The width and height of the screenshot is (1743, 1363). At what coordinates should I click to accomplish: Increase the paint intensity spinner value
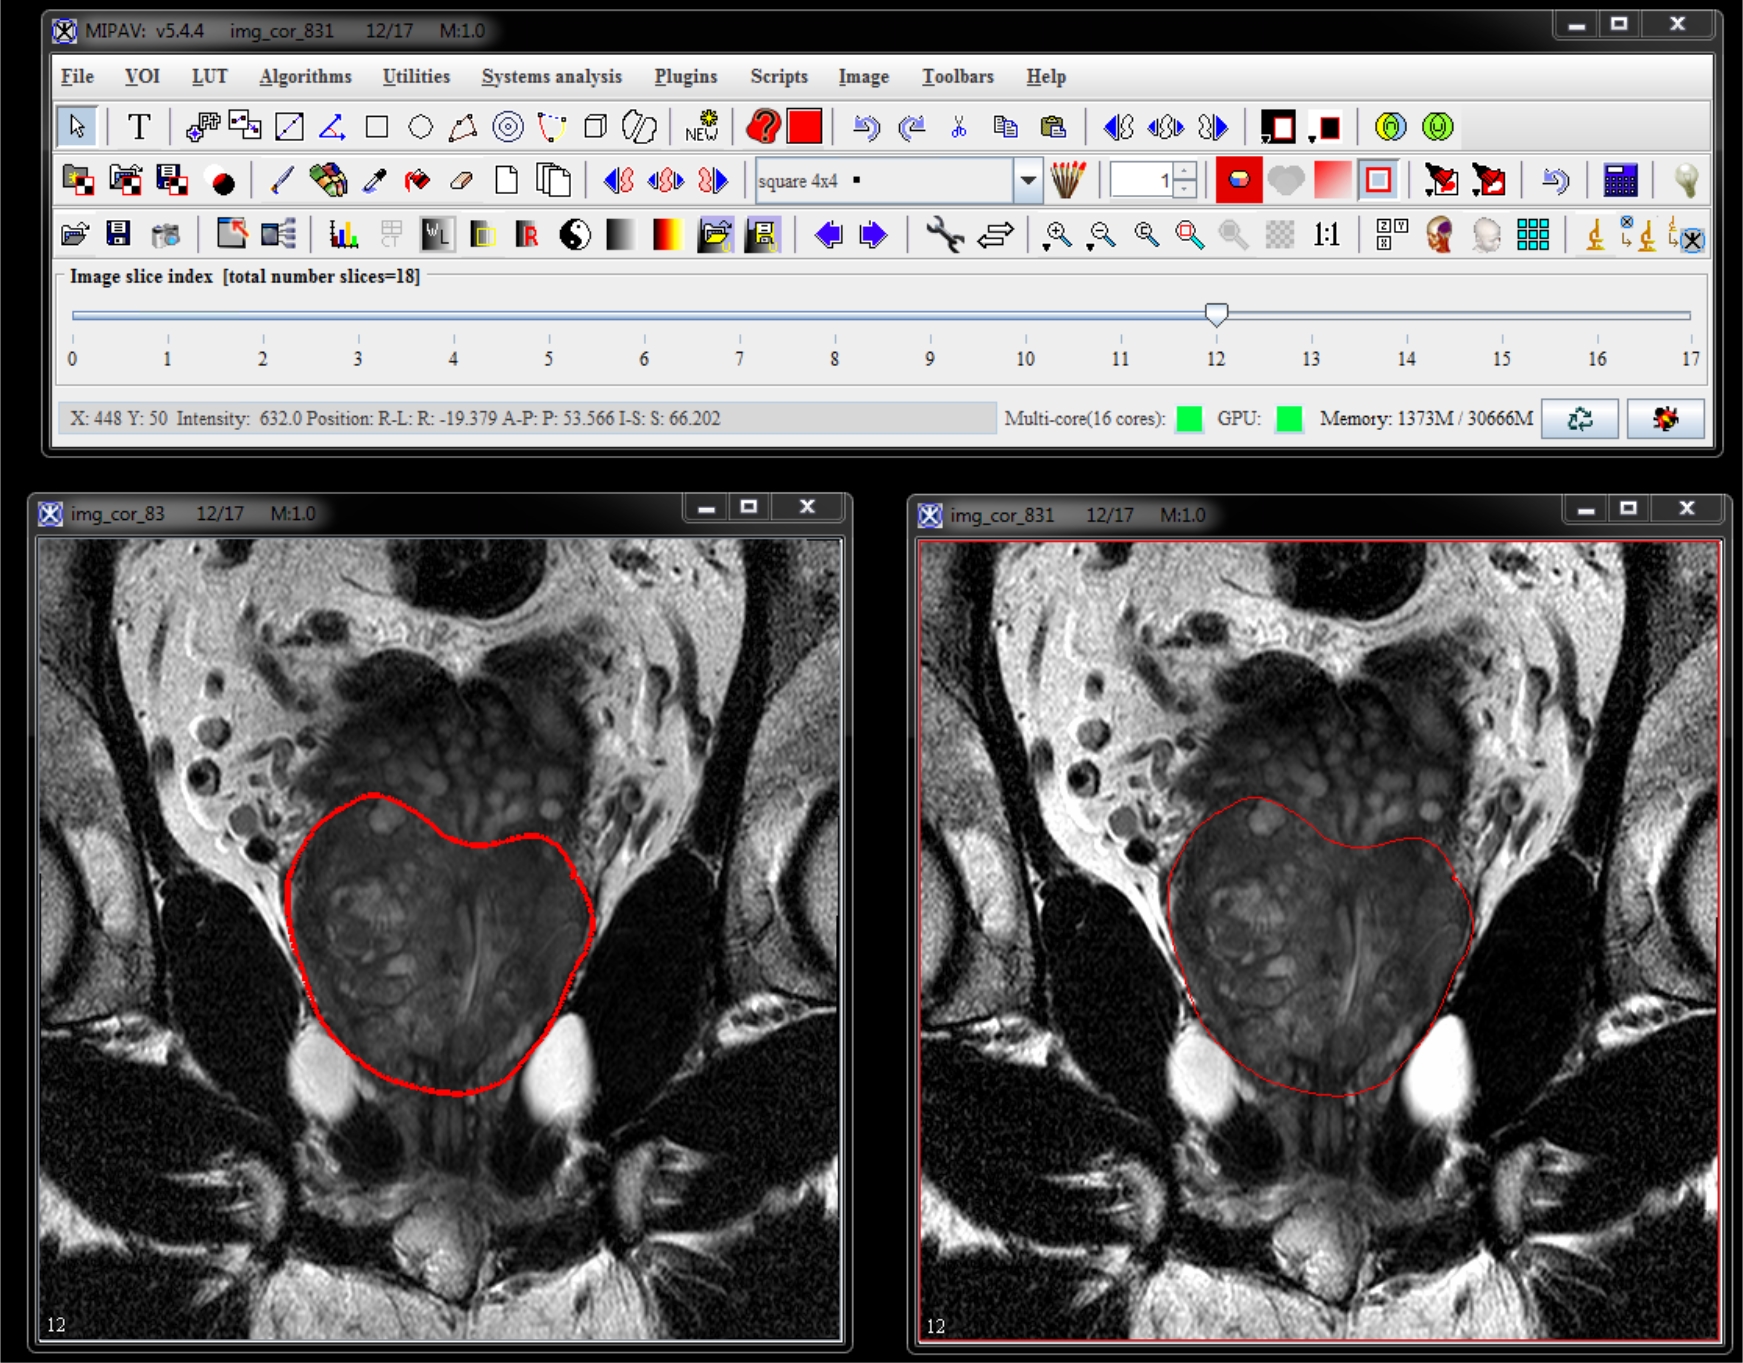(1185, 173)
